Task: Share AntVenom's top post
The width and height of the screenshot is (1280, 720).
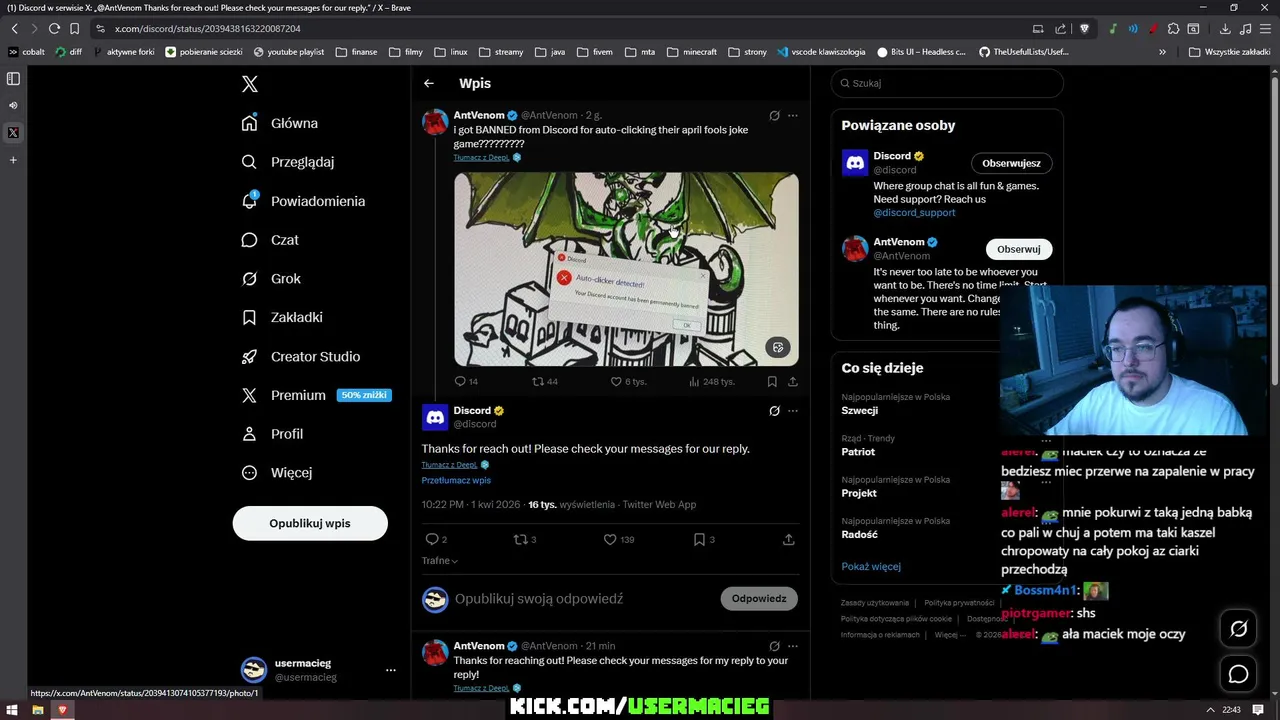Action: point(793,381)
